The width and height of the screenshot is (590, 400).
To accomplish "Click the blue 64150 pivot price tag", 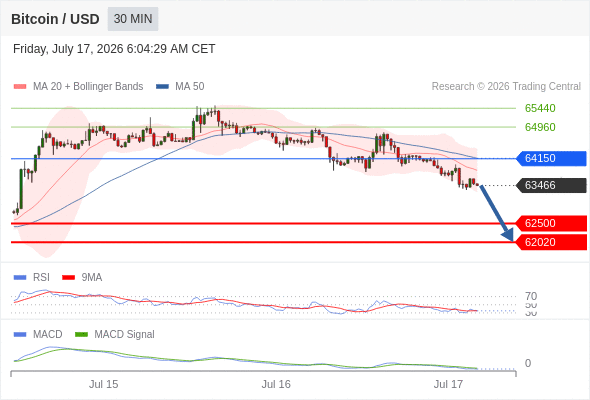I will pyautogui.click(x=551, y=158).
